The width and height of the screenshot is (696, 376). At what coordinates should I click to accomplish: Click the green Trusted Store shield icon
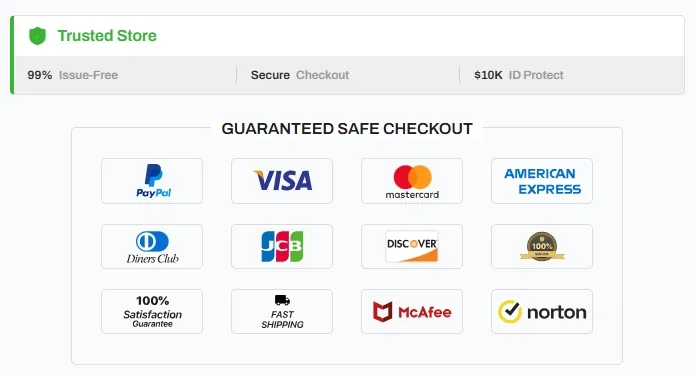[x=37, y=36]
